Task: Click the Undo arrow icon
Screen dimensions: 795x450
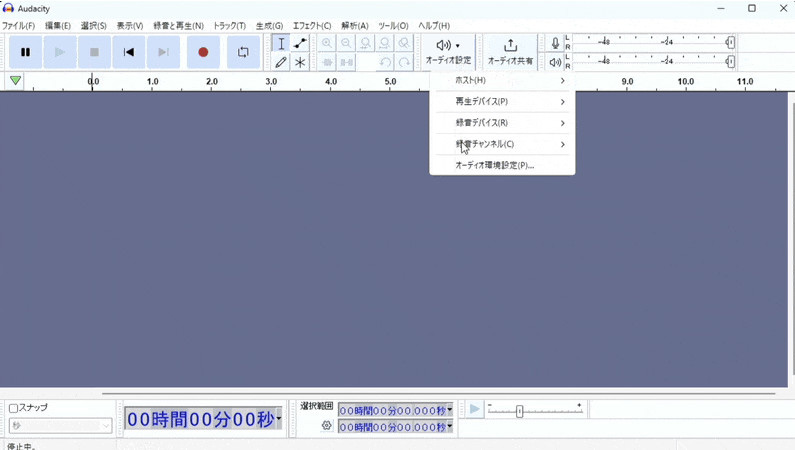Action: pos(385,62)
